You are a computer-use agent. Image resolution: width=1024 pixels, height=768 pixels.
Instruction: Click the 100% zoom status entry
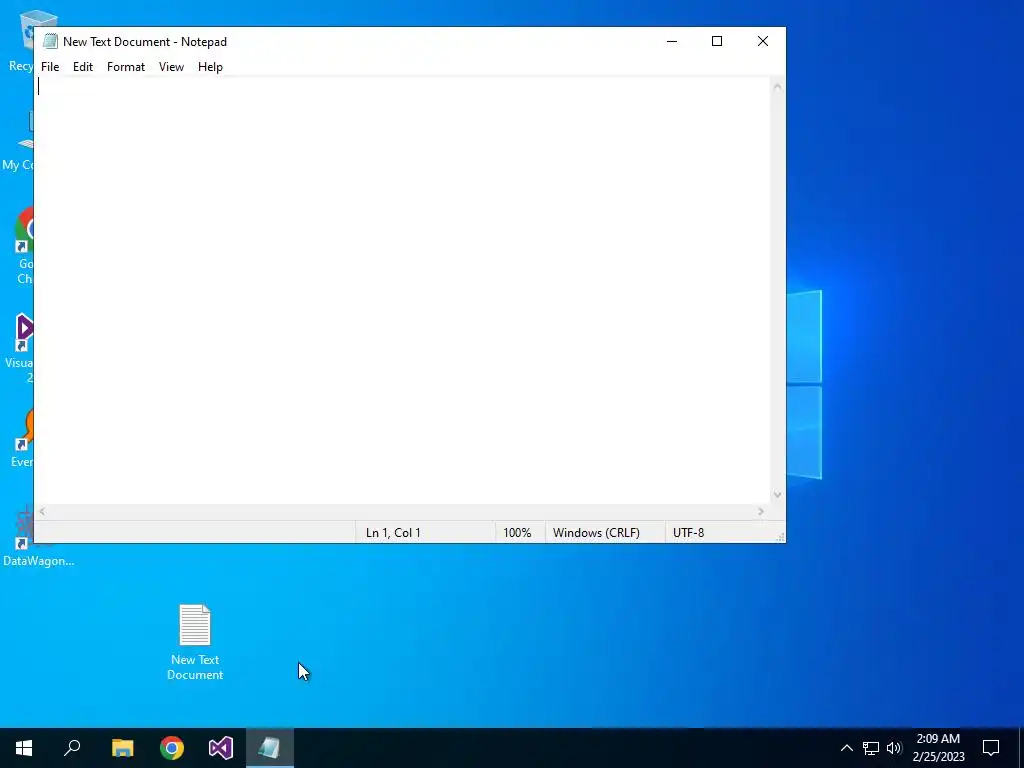tap(517, 533)
